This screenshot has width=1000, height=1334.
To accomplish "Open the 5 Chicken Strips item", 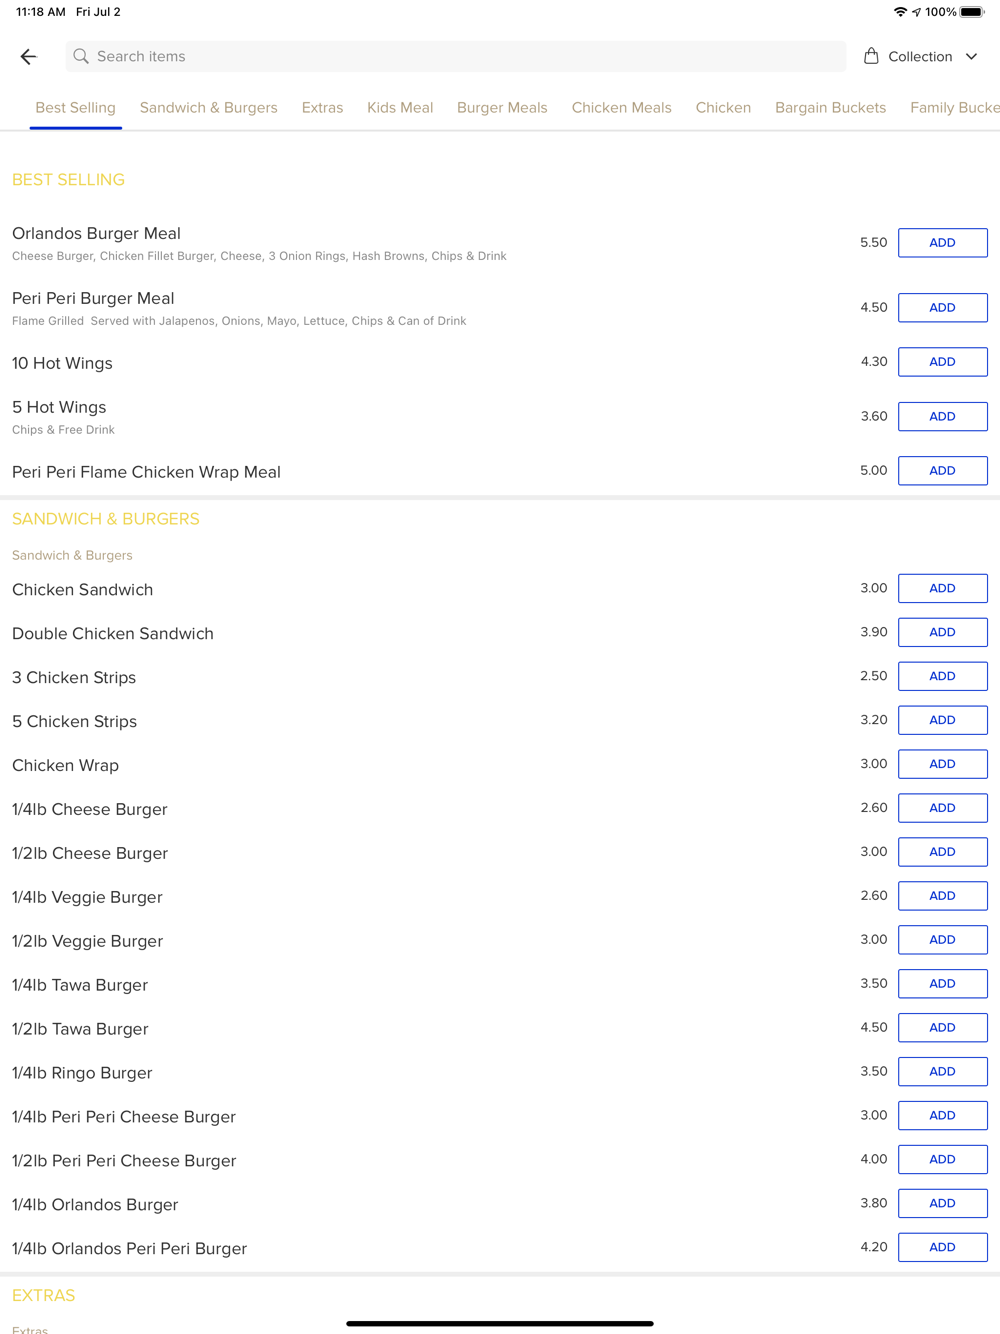I will click(74, 721).
